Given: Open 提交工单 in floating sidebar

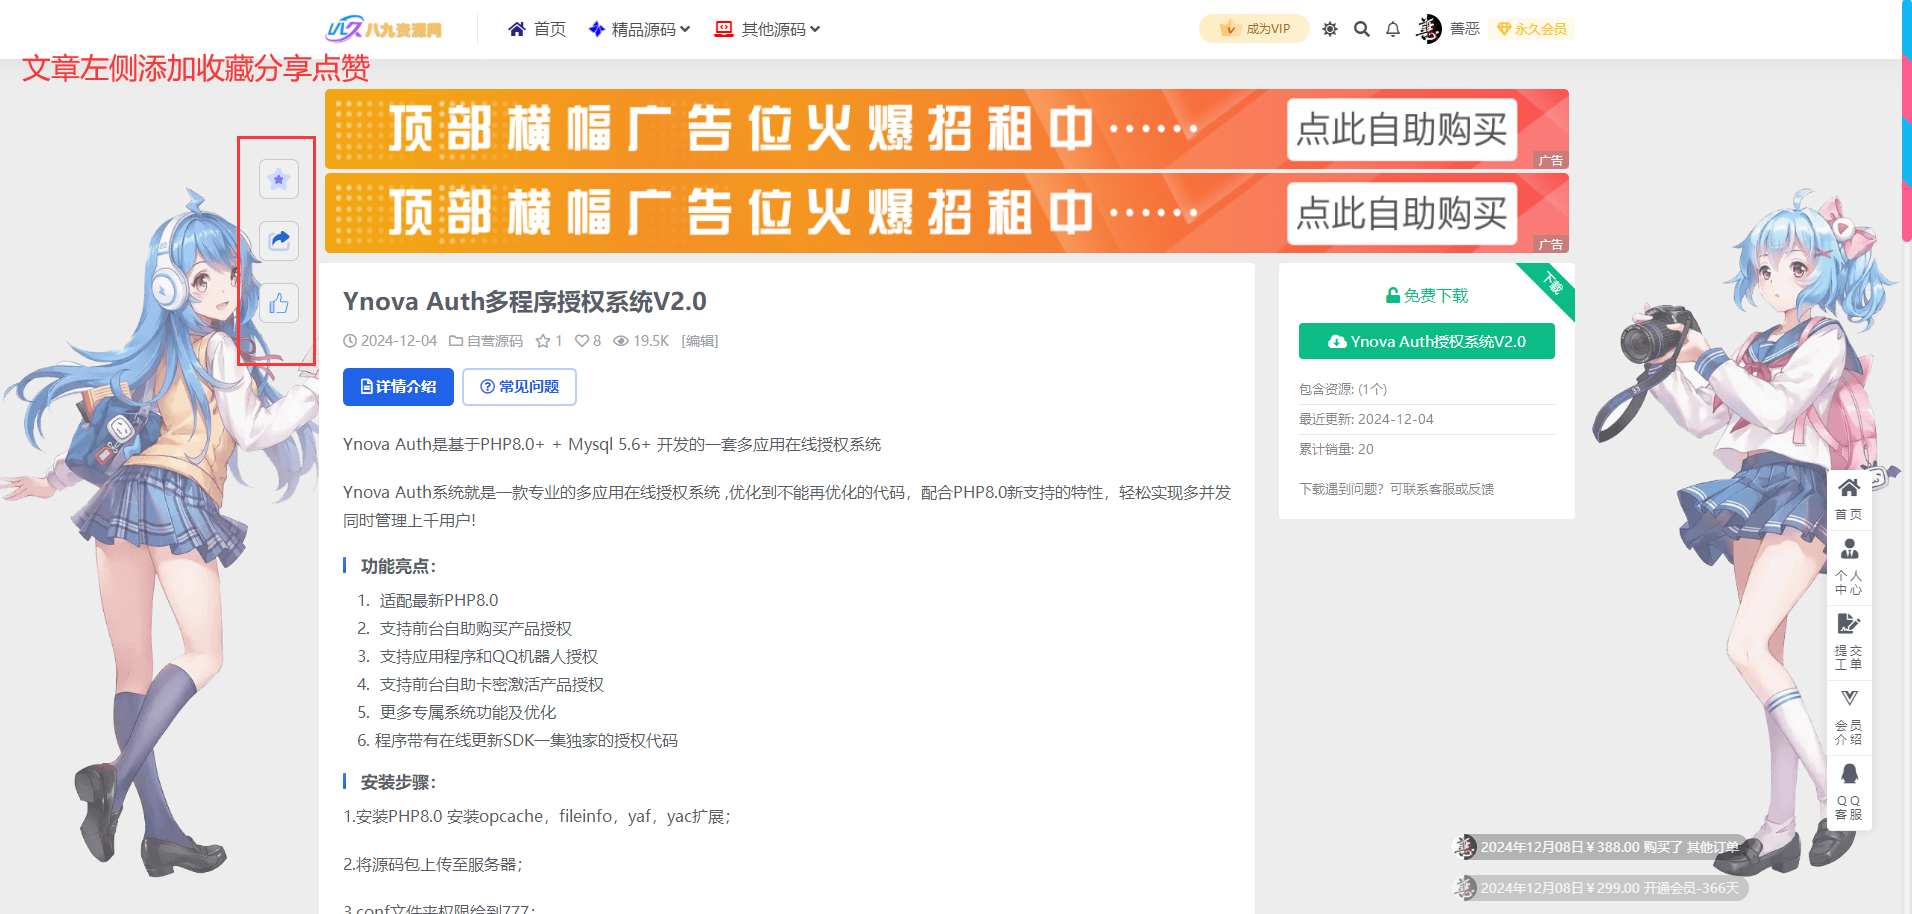Looking at the screenshot, I should point(1849,641).
